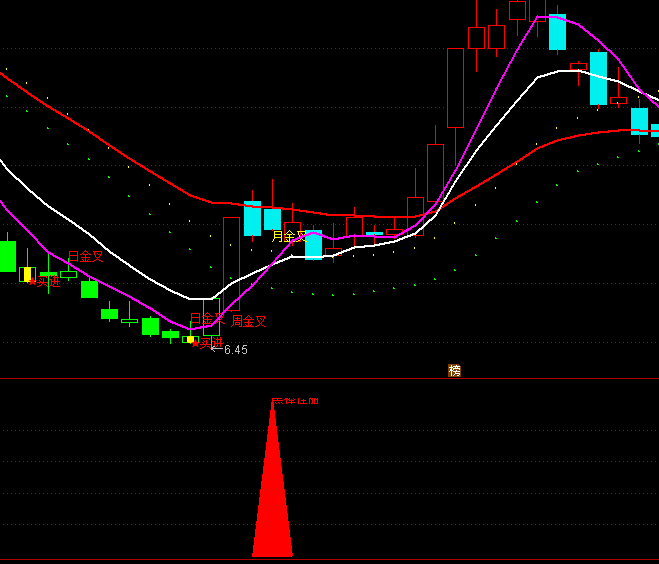Viewport: 659px width, 564px height.
Task: Click the upper-left red 日金叉 label
Action: point(85,257)
